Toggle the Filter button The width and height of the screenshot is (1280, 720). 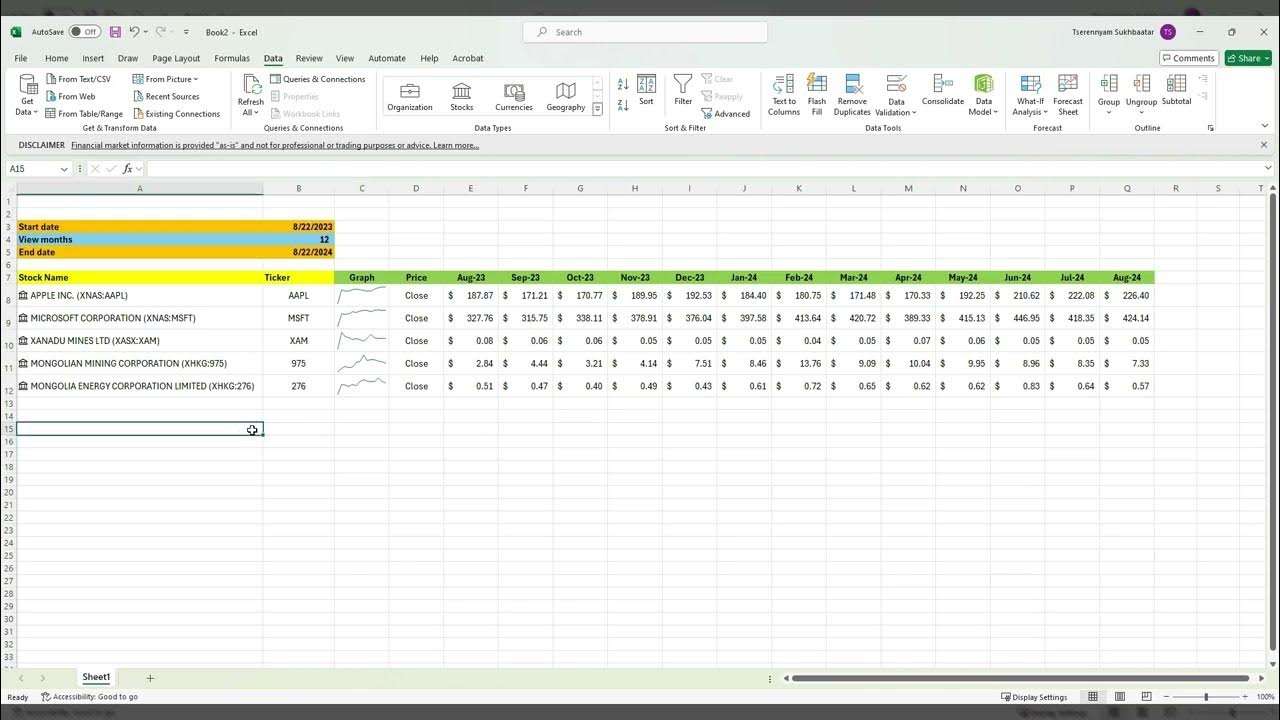point(683,90)
